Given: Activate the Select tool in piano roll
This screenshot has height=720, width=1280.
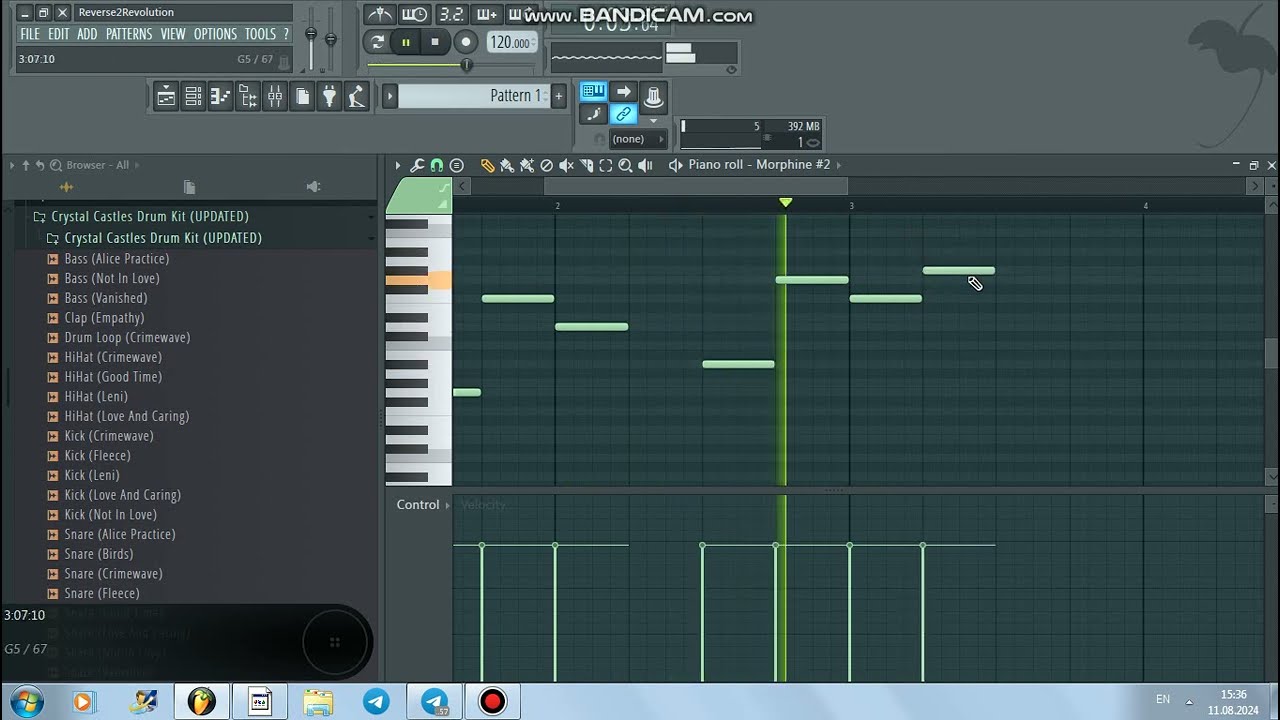Looking at the screenshot, I should point(605,165).
